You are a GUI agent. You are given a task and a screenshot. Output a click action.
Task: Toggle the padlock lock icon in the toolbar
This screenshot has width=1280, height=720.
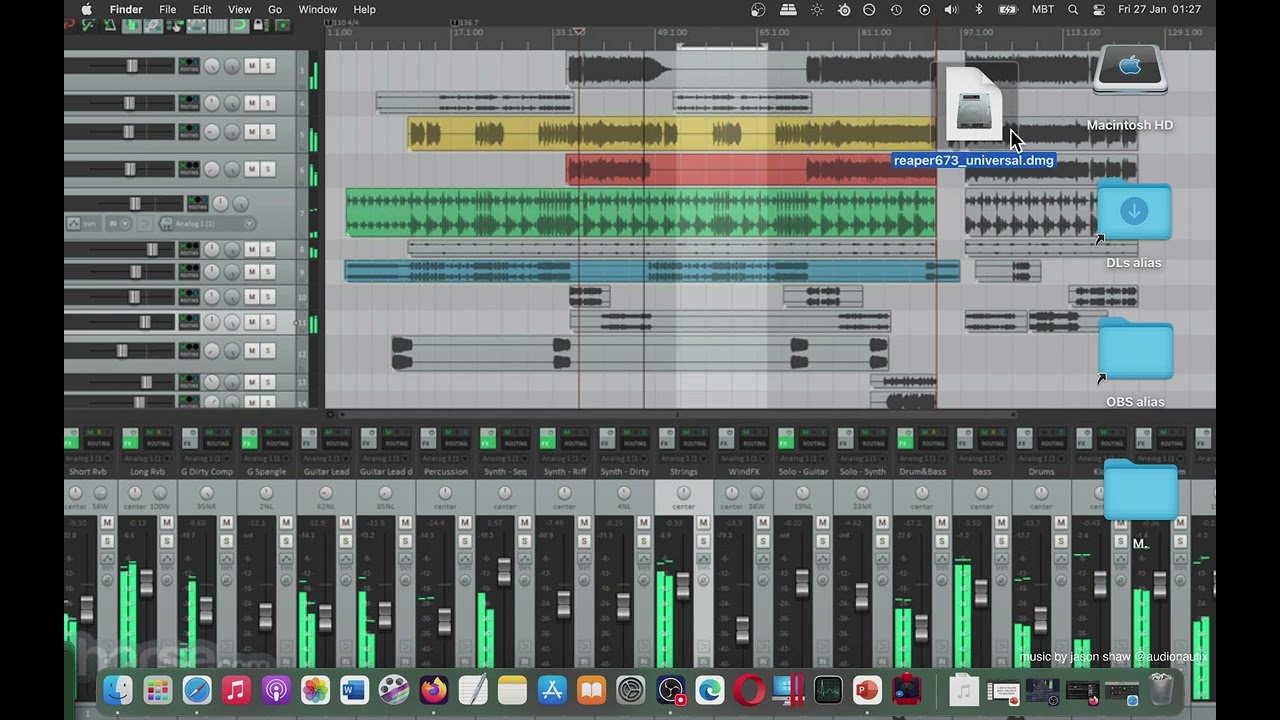pos(260,26)
